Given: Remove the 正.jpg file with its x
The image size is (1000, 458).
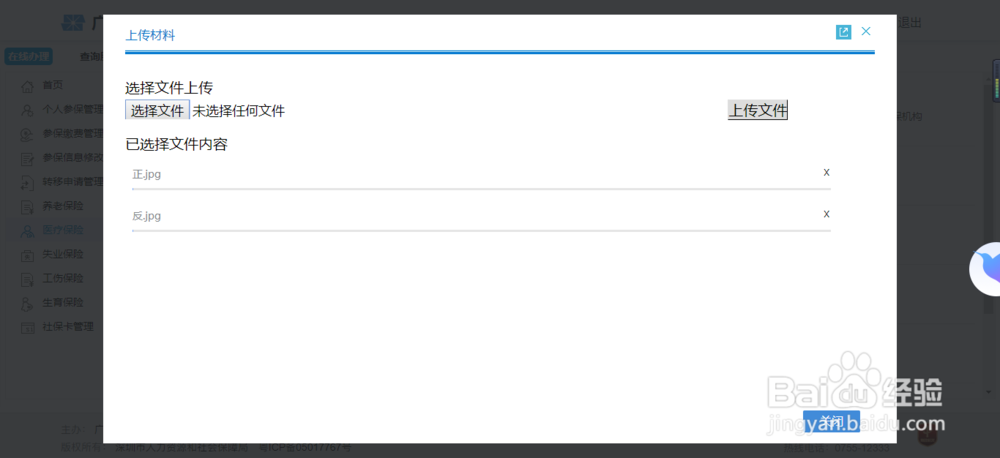Looking at the screenshot, I should 826,172.
